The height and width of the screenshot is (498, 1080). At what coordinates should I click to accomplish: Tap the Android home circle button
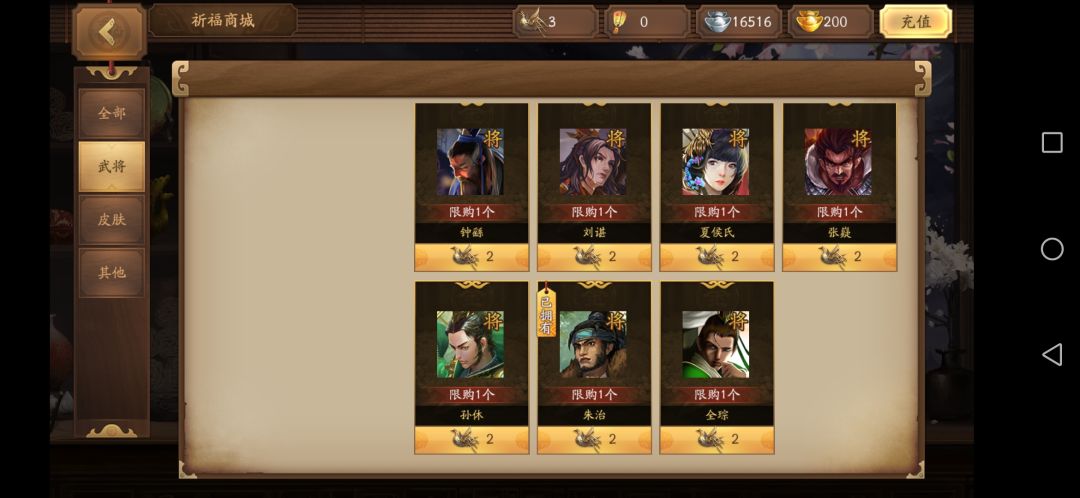1052,249
